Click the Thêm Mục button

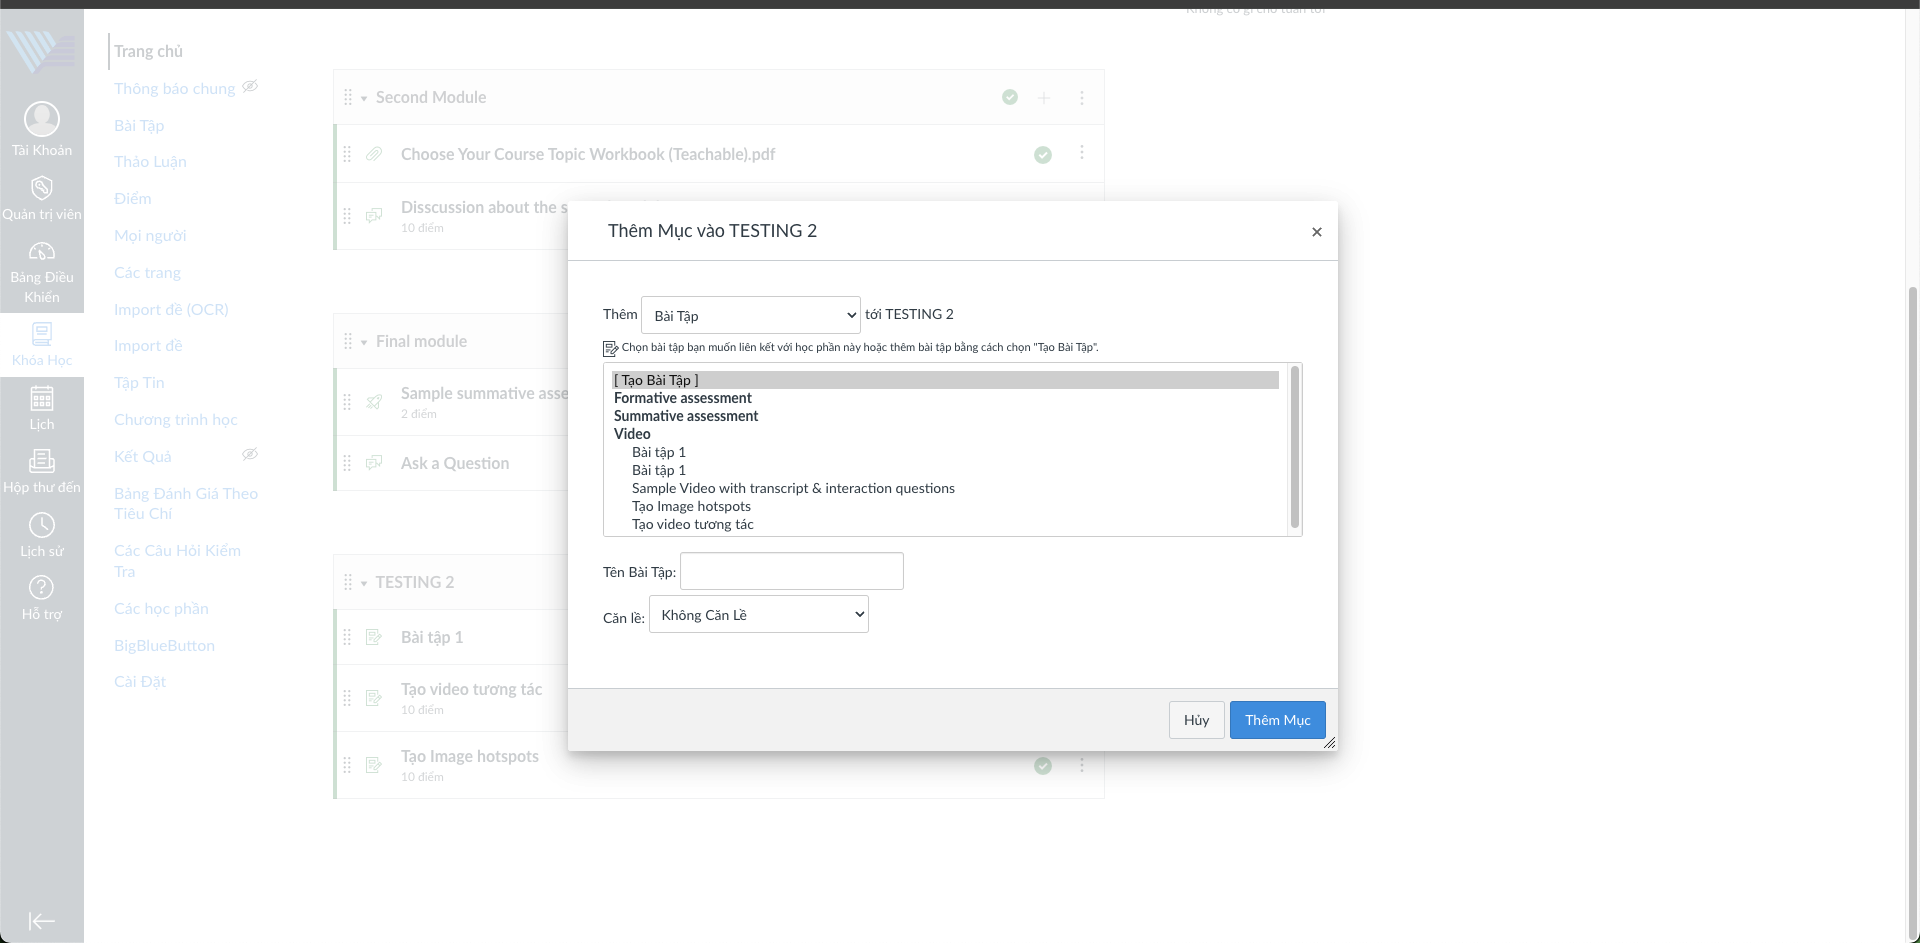[1277, 720]
